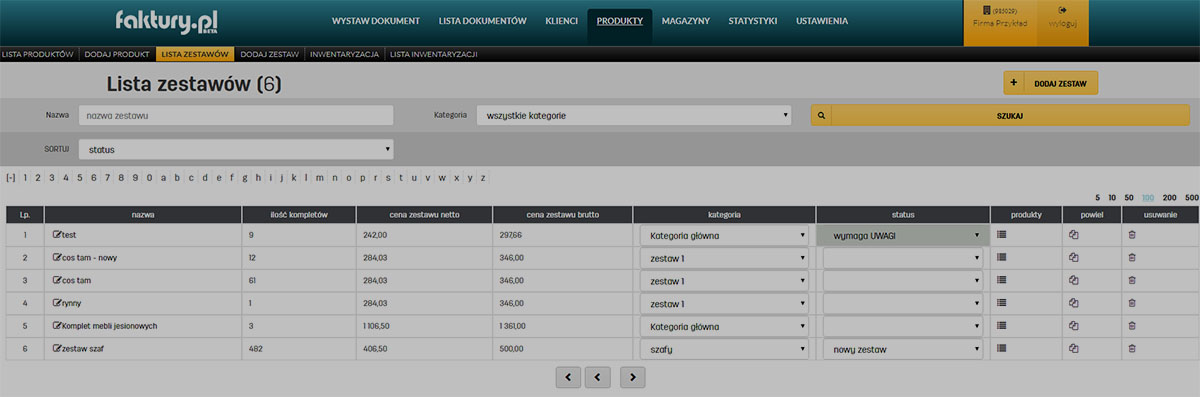
Task: Go to first page arrow button
Action: click(x=567, y=377)
